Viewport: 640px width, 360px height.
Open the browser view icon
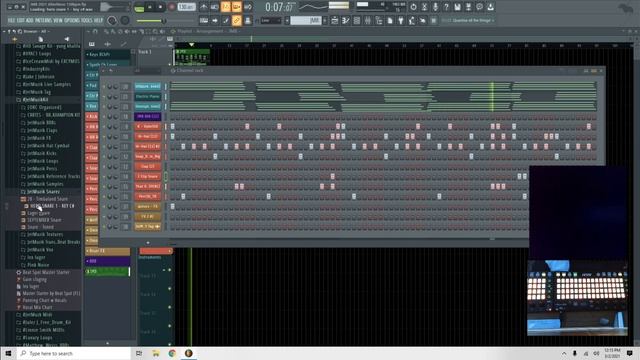point(379,20)
